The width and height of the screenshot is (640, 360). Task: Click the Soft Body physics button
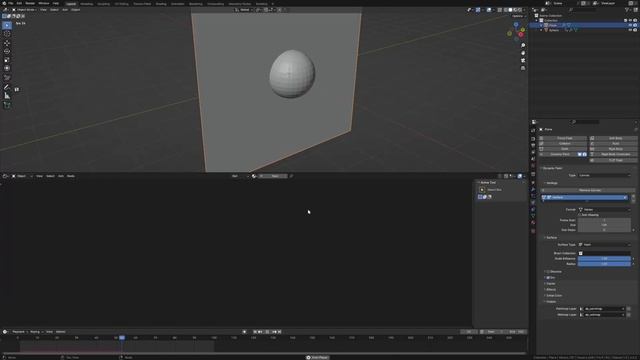(x=613, y=138)
